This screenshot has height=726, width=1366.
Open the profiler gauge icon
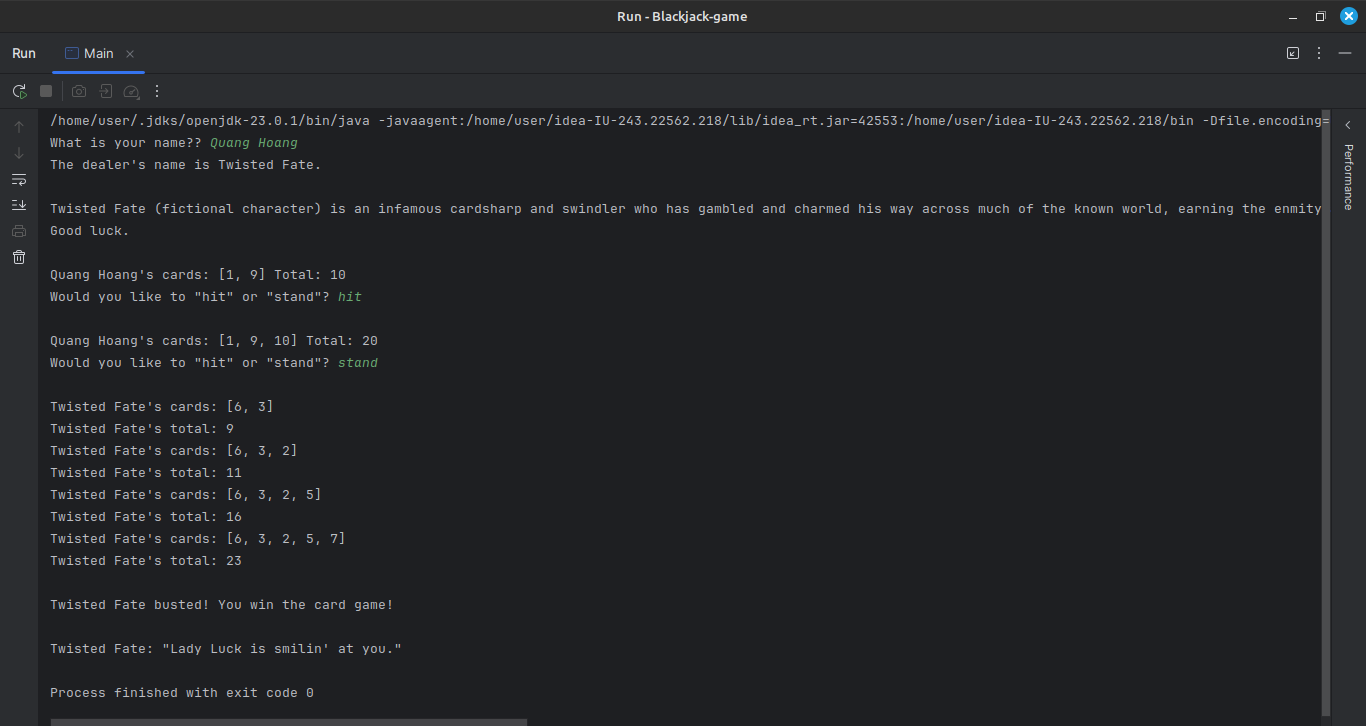pos(131,91)
